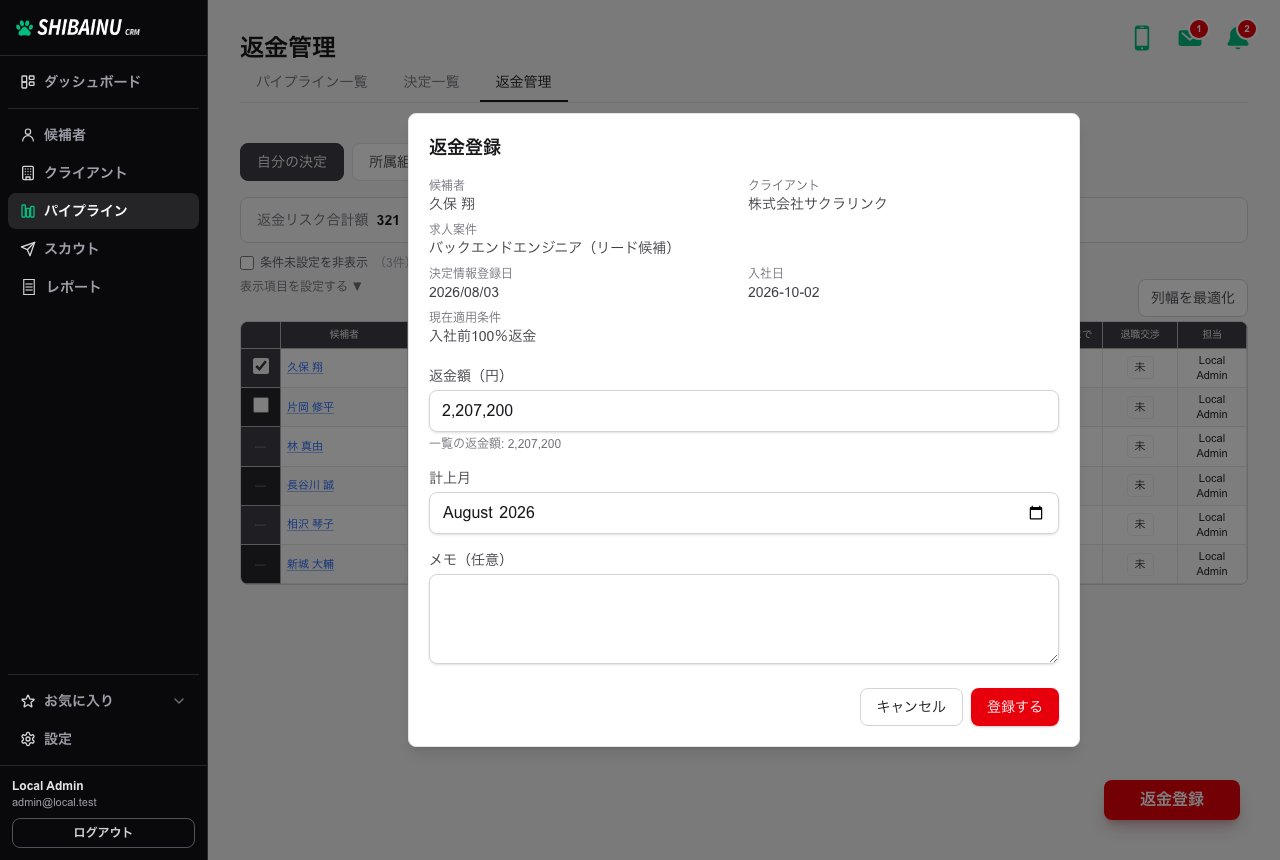Click the 候補者 person icon
This screenshot has width=1280, height=860.
pos(28,135)
